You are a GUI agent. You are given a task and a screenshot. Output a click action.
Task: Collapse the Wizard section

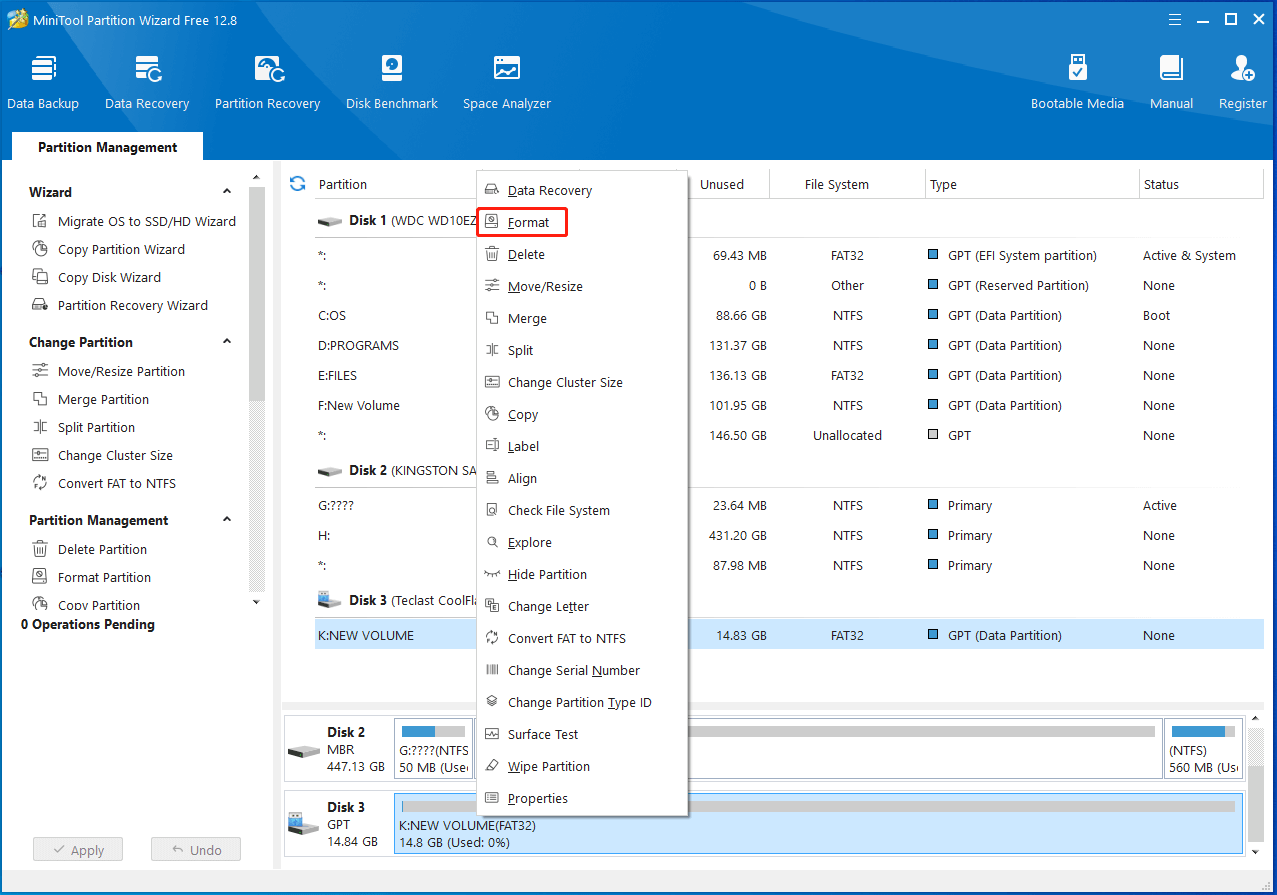pos(227,192)
